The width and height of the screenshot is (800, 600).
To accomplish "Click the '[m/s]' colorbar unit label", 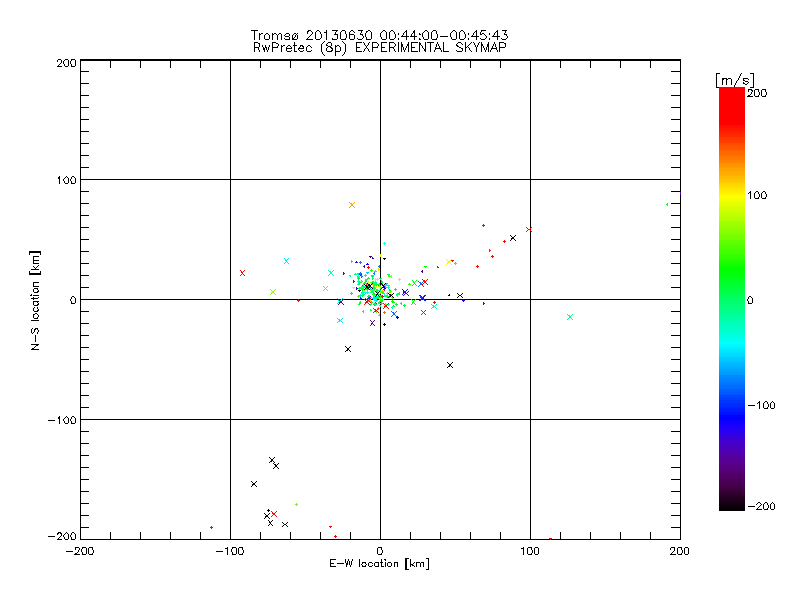I will tap(735, 80).
